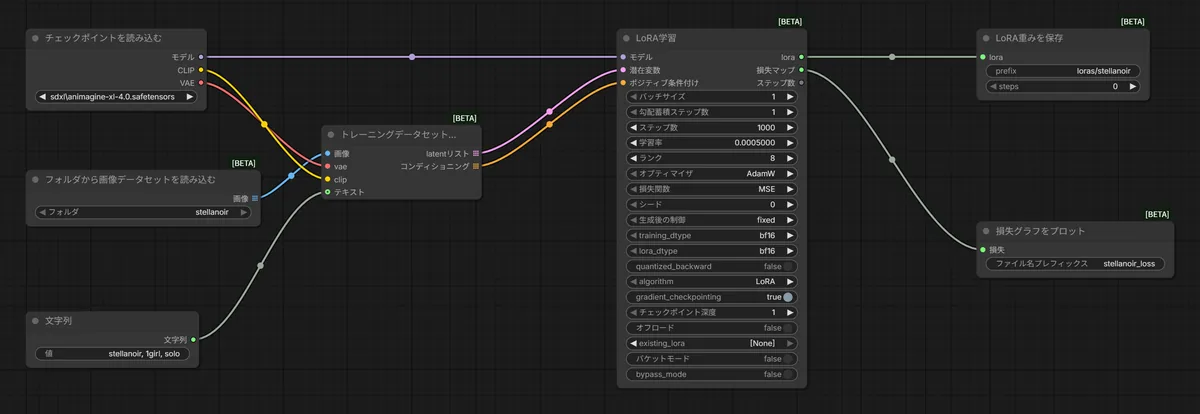Click the モデル input socket on LoRA学習

click(x=623, y=57)
